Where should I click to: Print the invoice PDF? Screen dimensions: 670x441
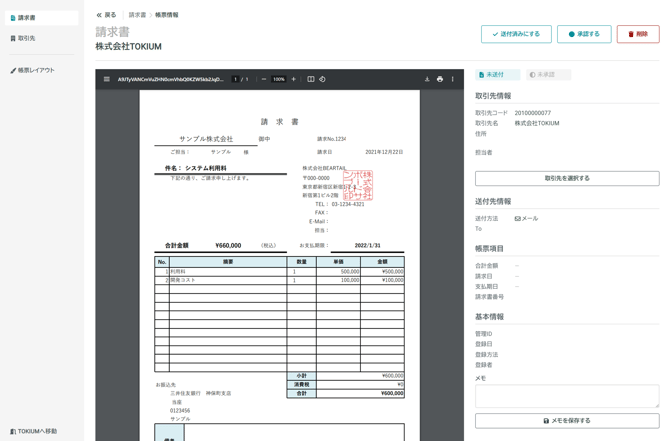tap(440, 79)
